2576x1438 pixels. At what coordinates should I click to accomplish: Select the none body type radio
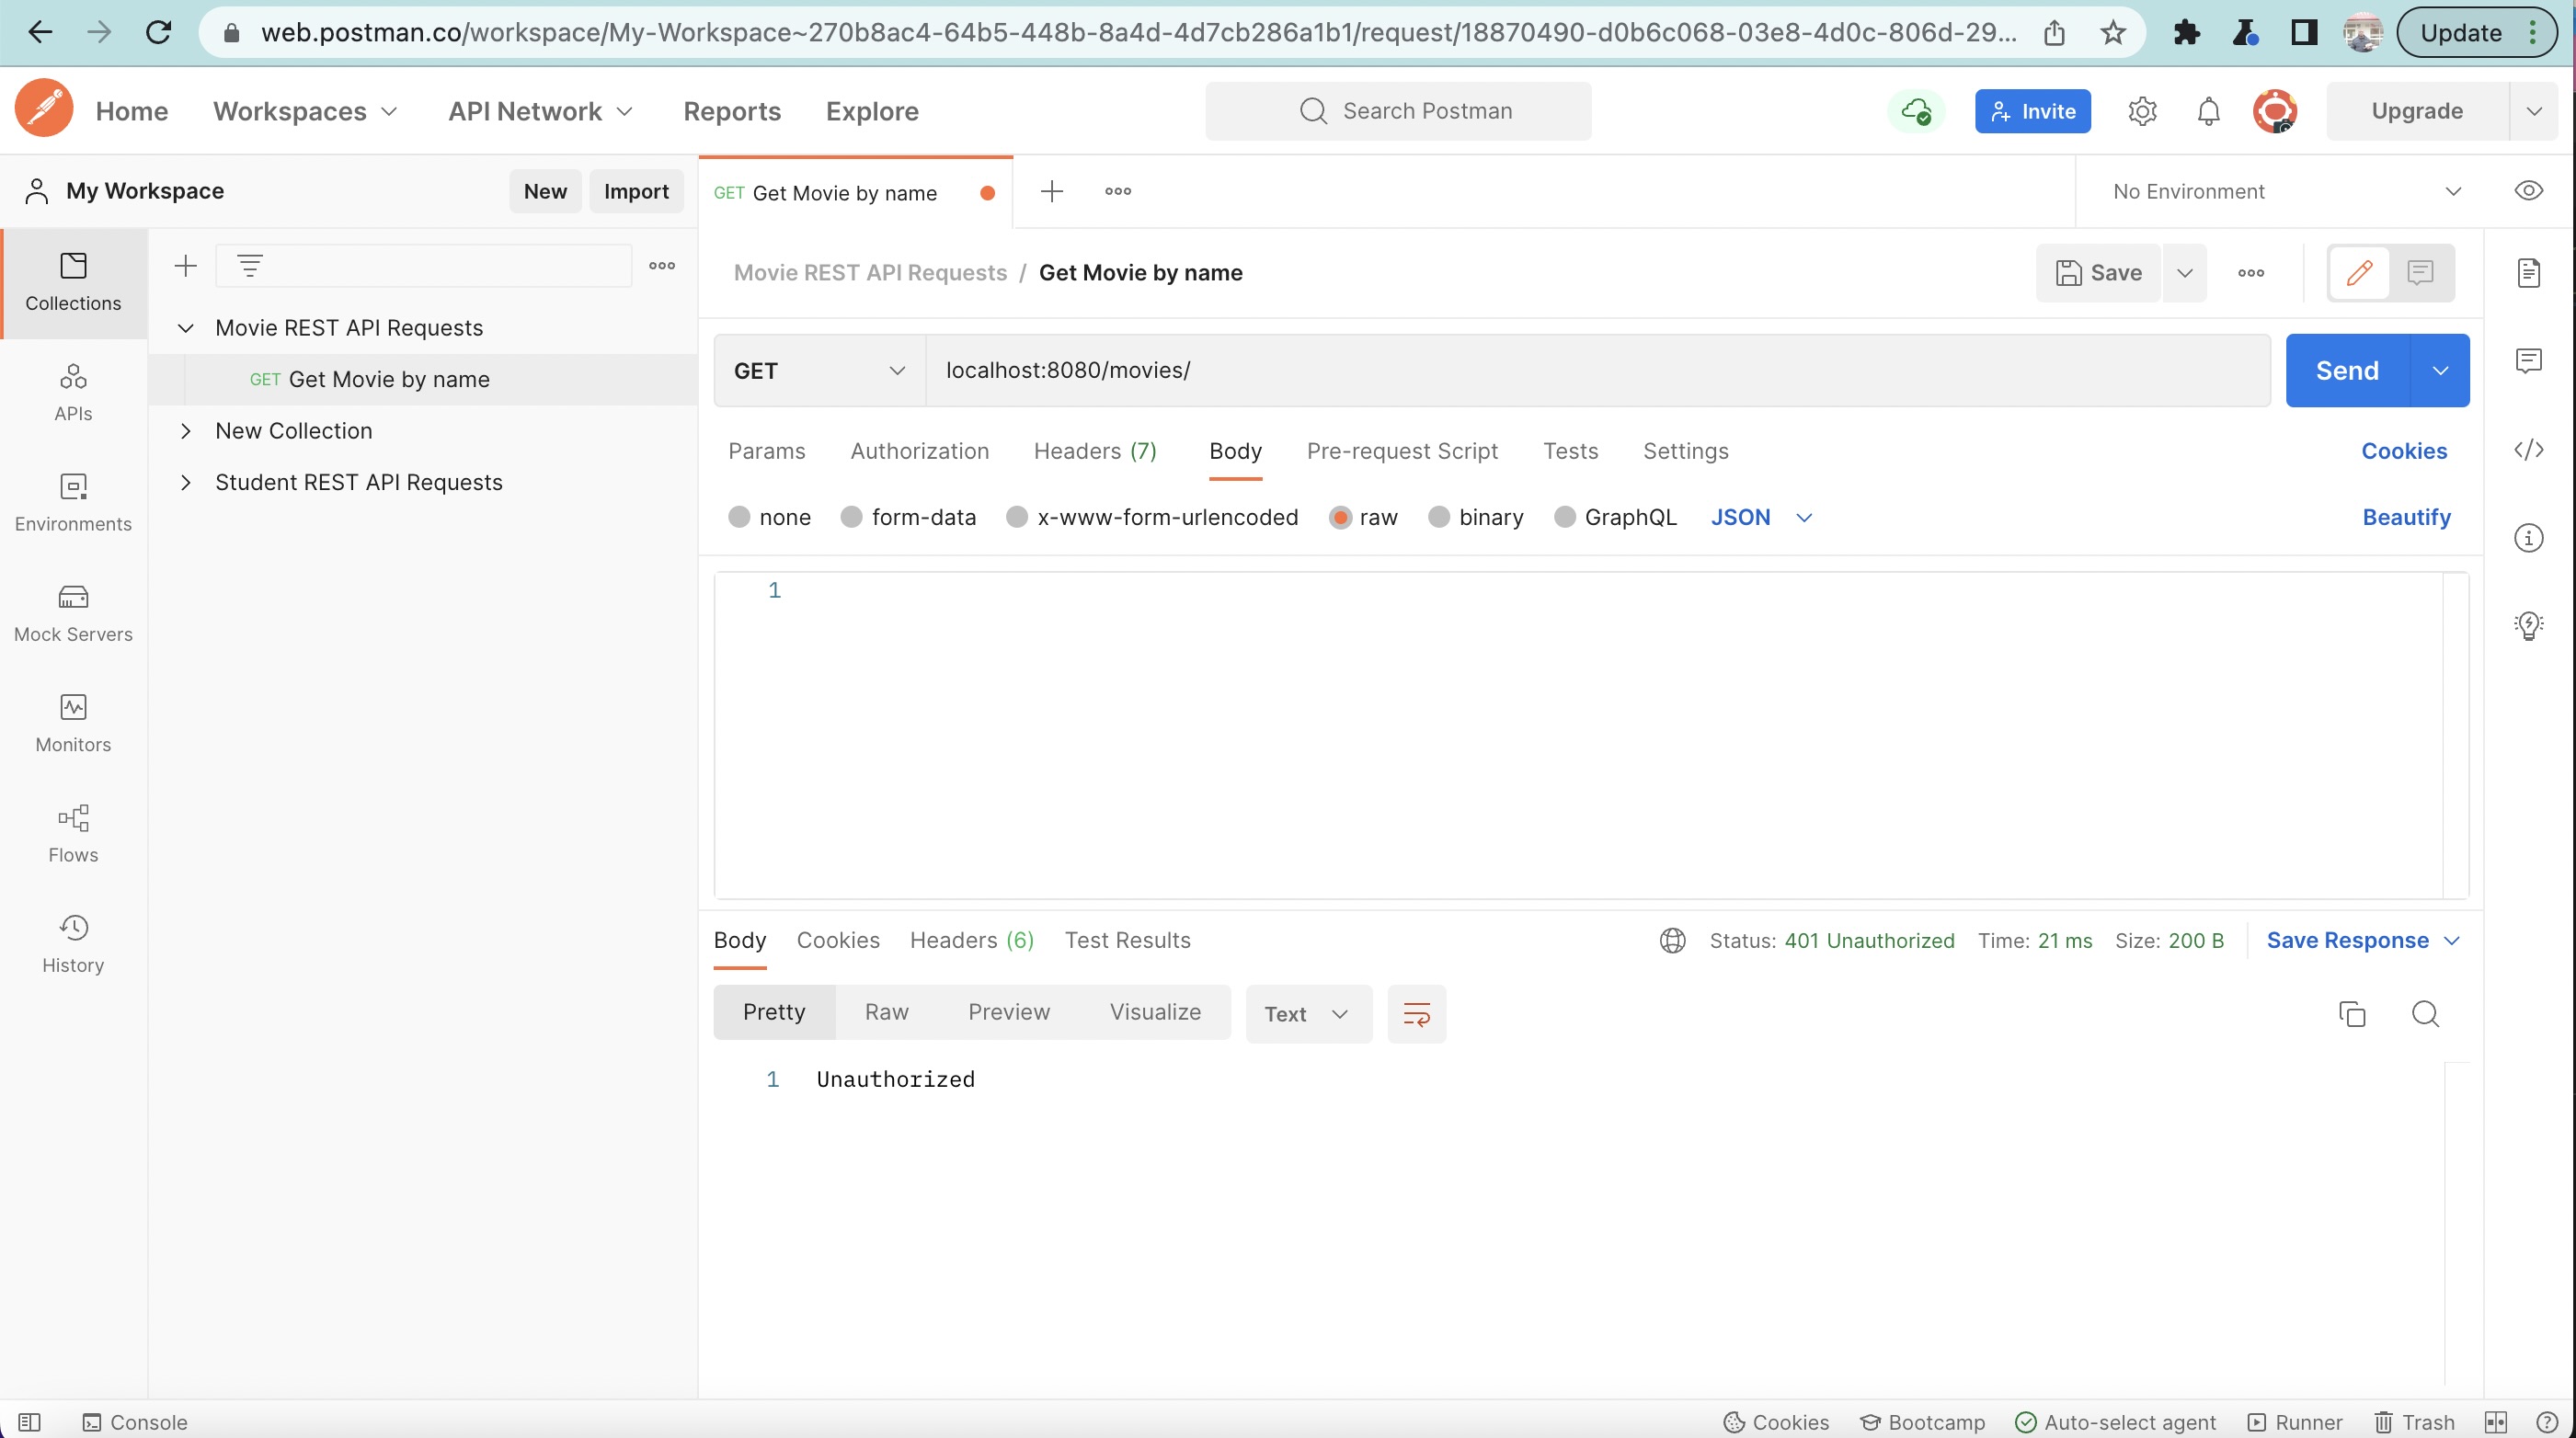coord(738,517)
